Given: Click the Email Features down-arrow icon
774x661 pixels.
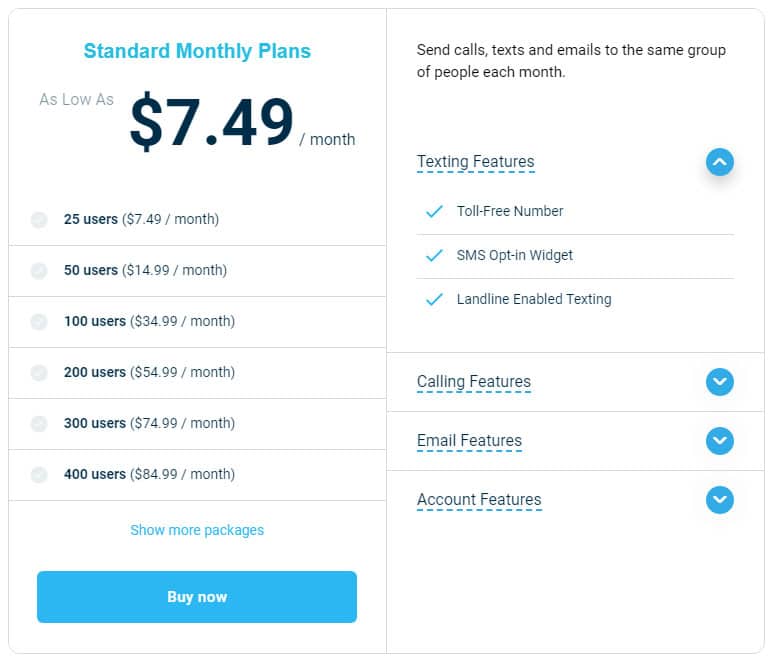Looking at the screenshot, I should [x=720, y=441].
